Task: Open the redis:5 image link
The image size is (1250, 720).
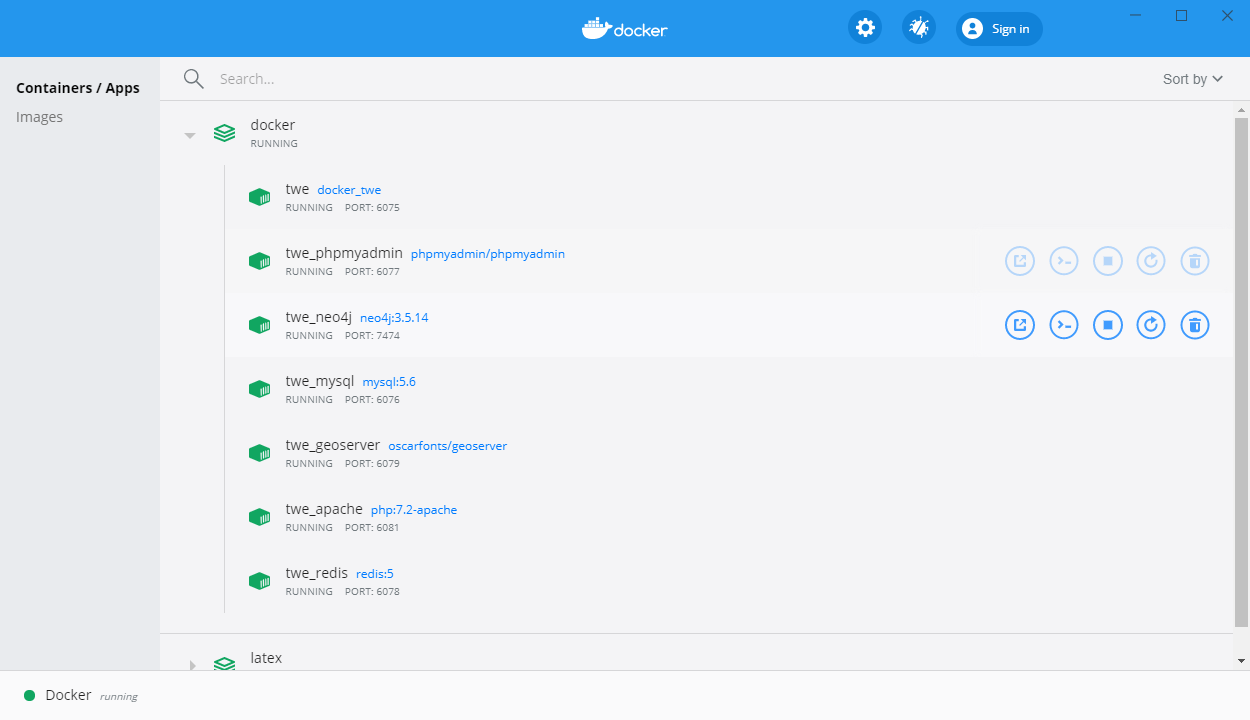Action: [x=375, y=574]
